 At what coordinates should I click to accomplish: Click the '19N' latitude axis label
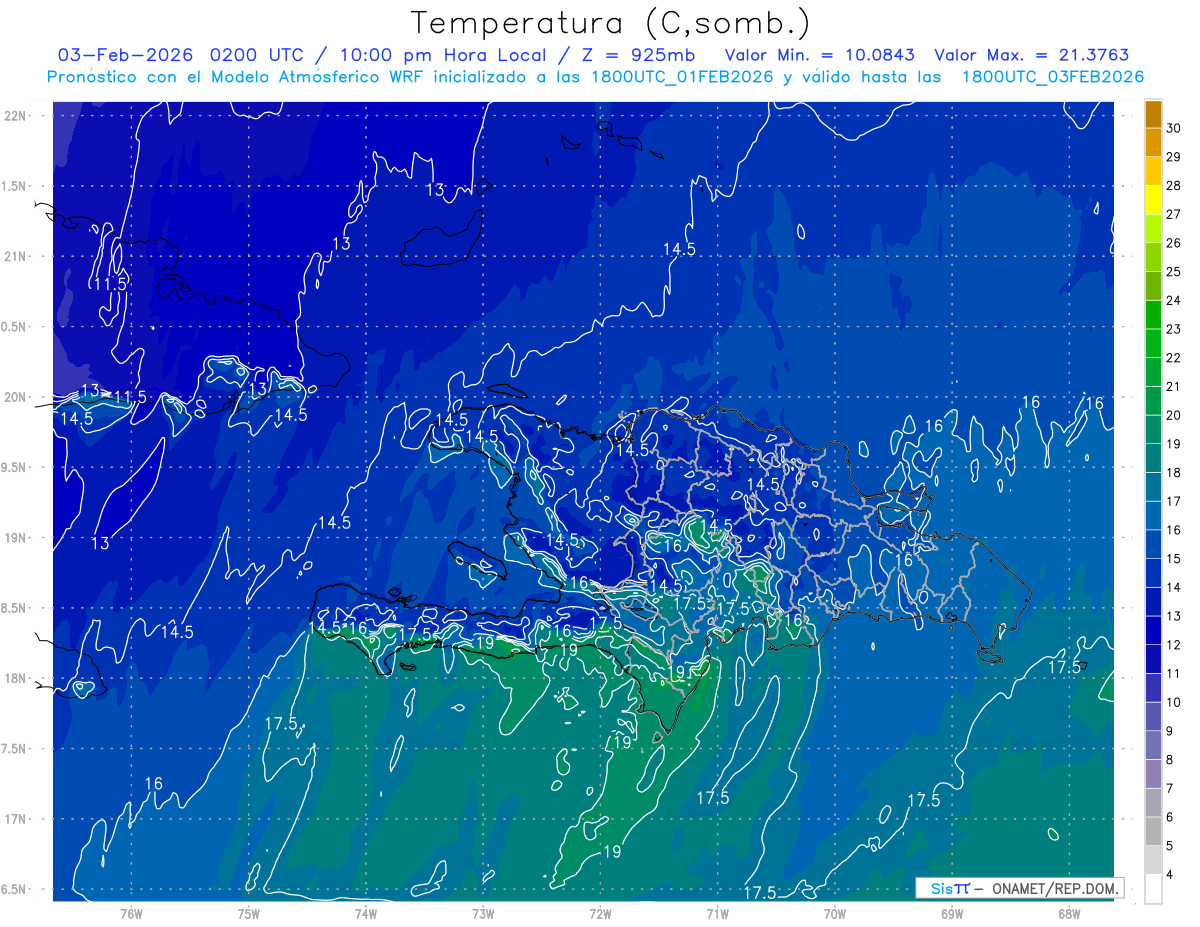(16, 538)
